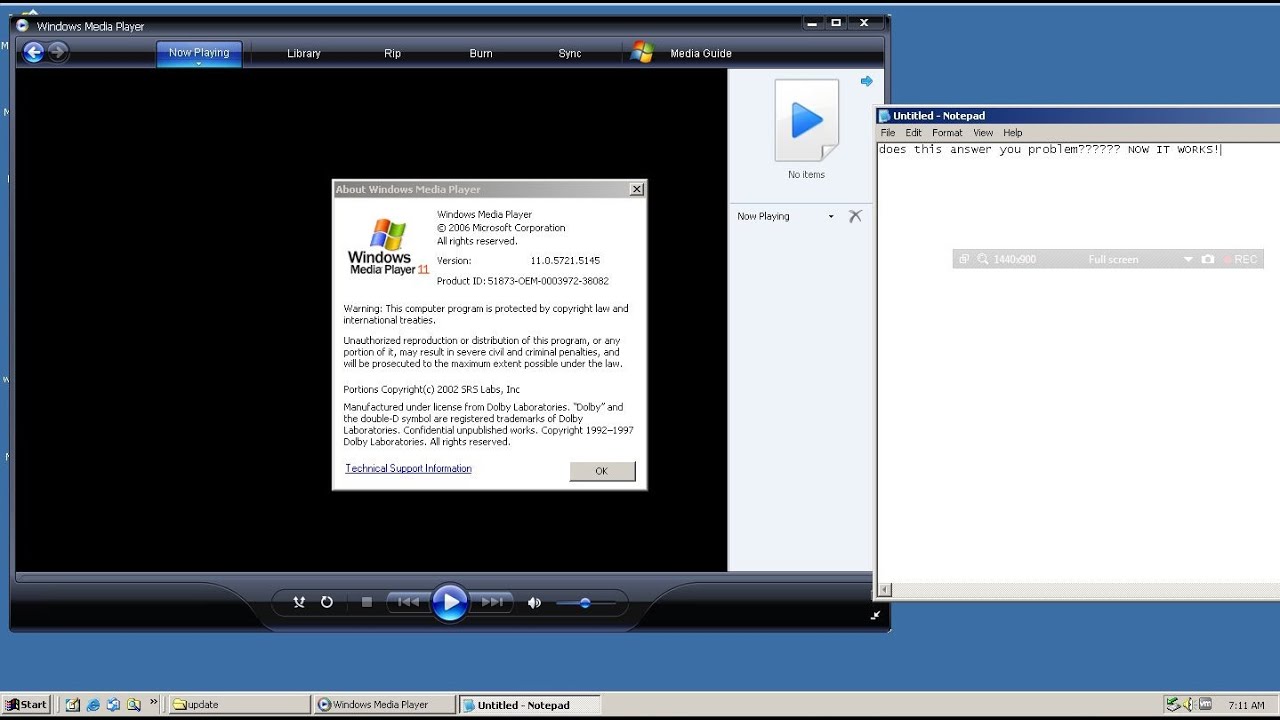Clear the Now Playing list with X
The height and width of the screenshot is (720, 1280).
(855, 216)
